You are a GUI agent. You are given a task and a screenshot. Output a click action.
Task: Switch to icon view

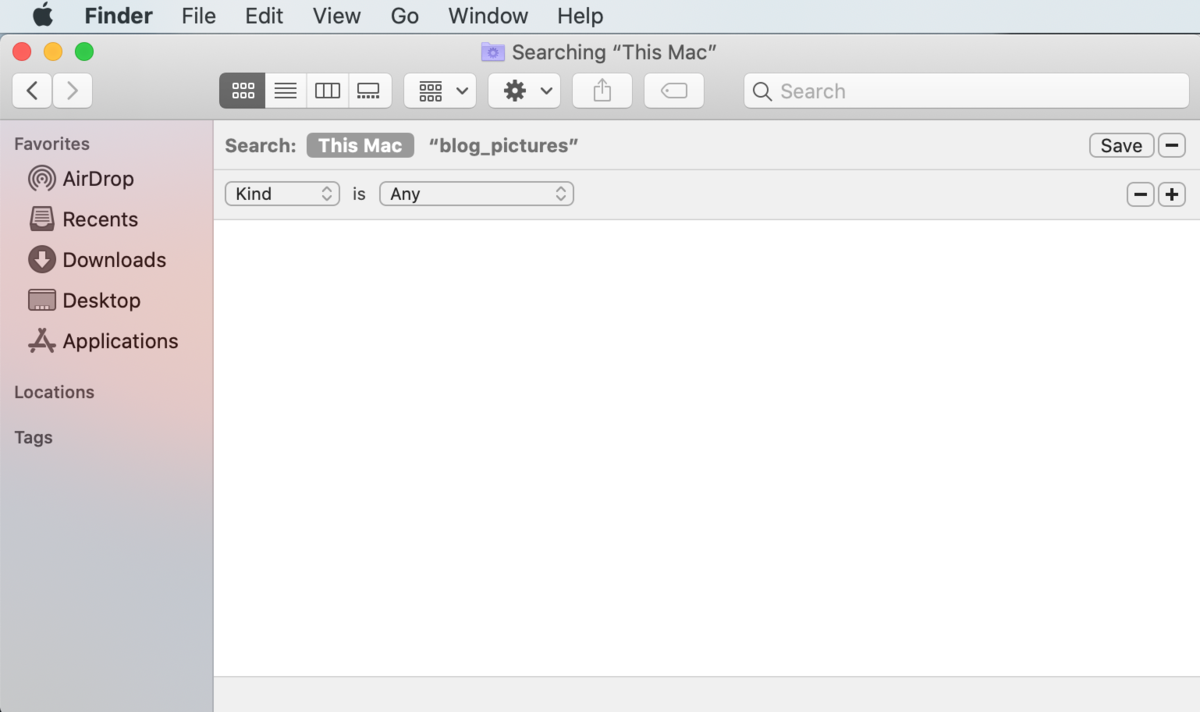click(x=242, y=91)
